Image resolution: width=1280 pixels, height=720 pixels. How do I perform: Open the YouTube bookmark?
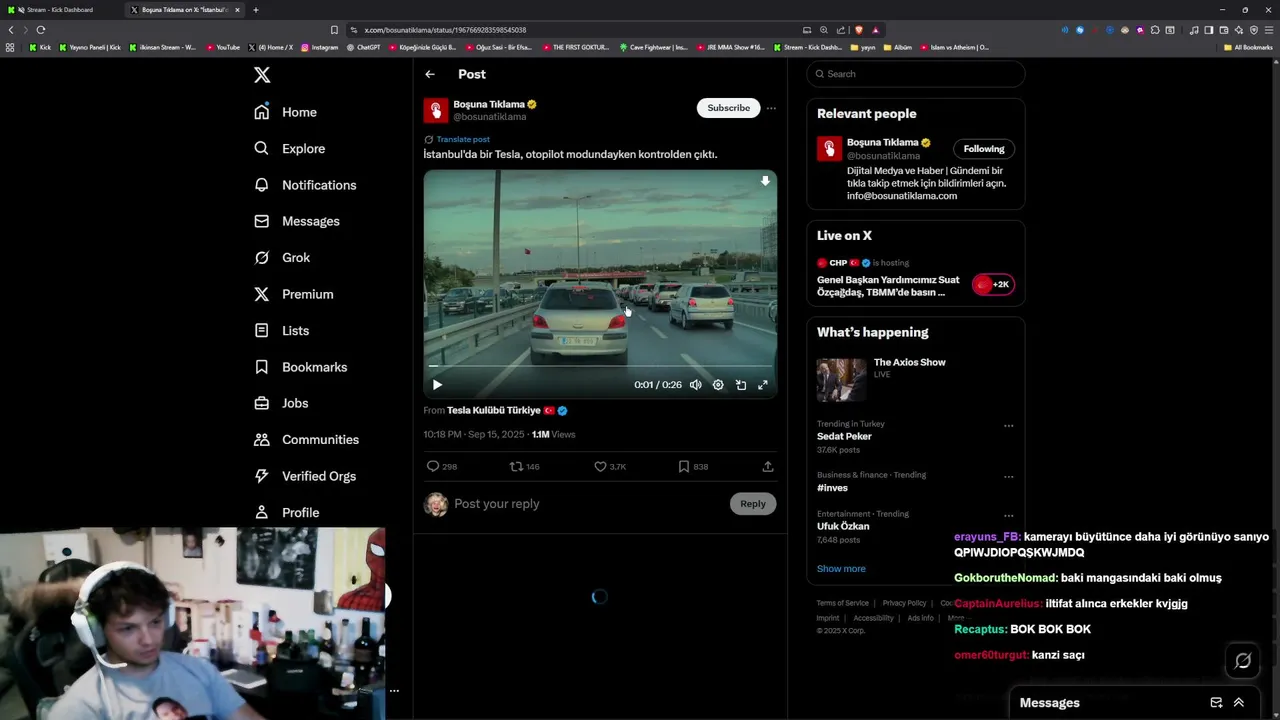[x=223, y=47]
